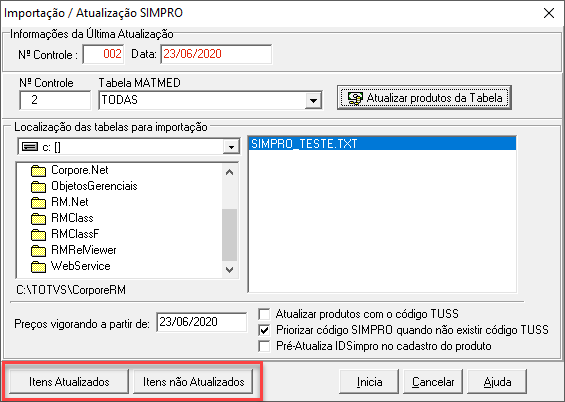Open Itens Atualizados
The height and width of the screenshot is (402, 565).
tap(69, 381)
